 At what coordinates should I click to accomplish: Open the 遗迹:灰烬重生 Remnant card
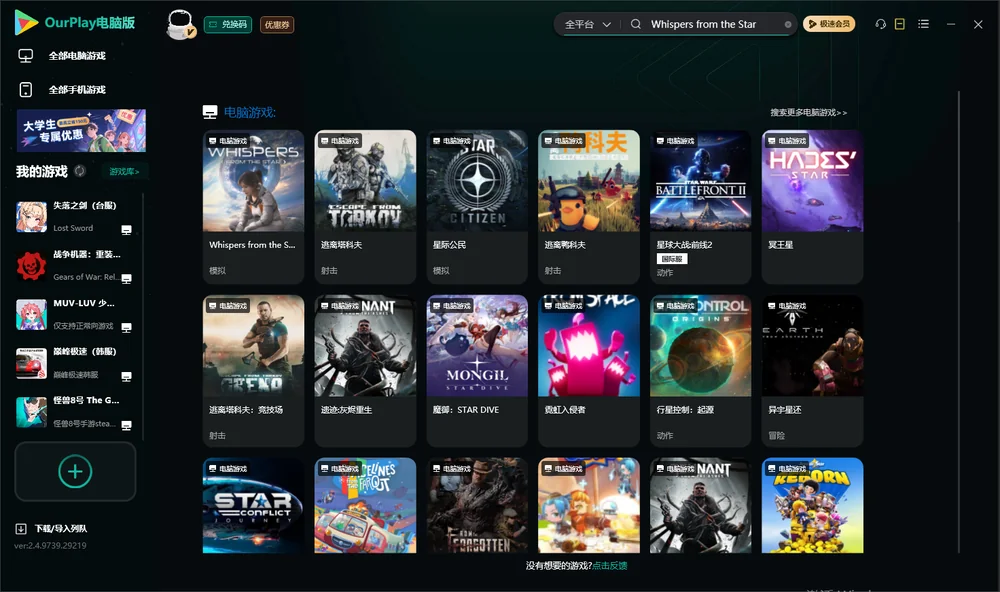pos(365,371)
